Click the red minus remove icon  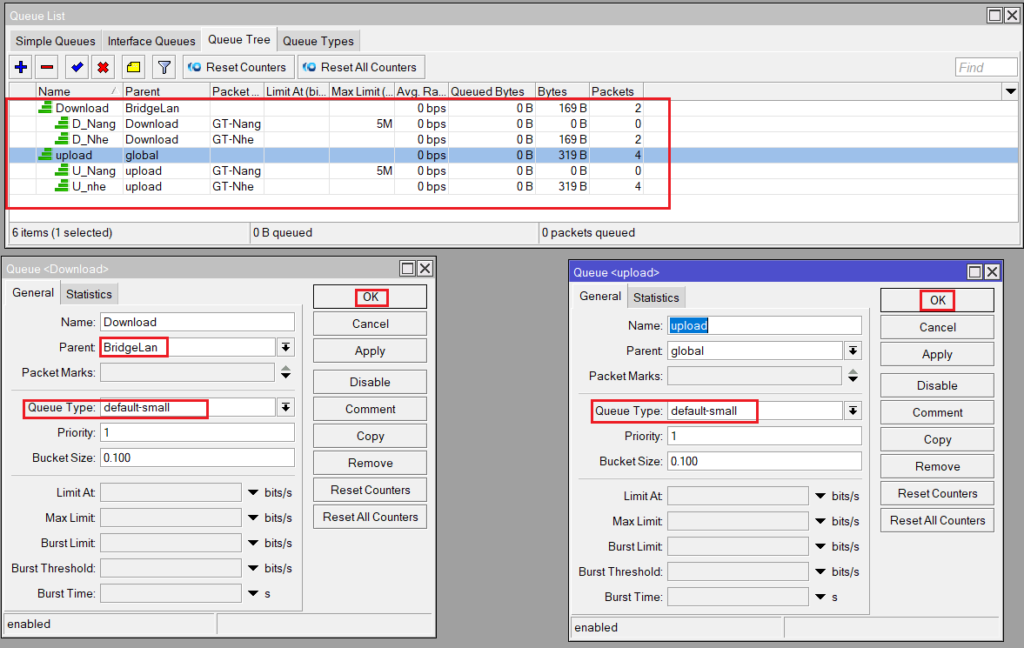(47, 67)
